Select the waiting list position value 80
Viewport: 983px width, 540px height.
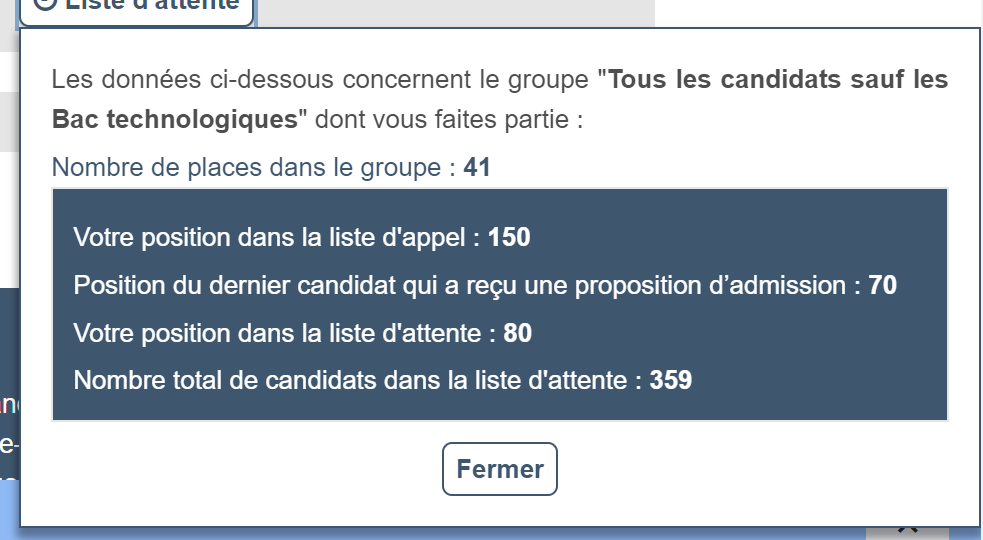518,333
